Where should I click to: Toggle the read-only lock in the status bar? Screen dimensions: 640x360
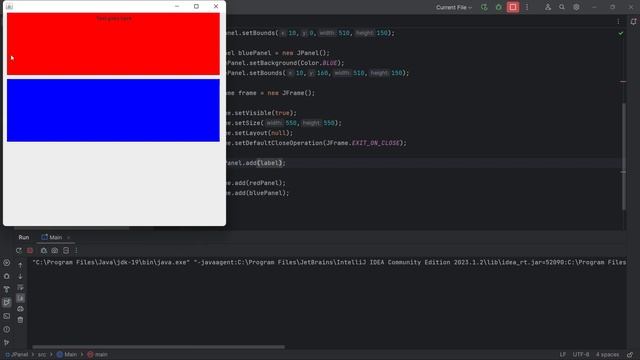[630, 355]
